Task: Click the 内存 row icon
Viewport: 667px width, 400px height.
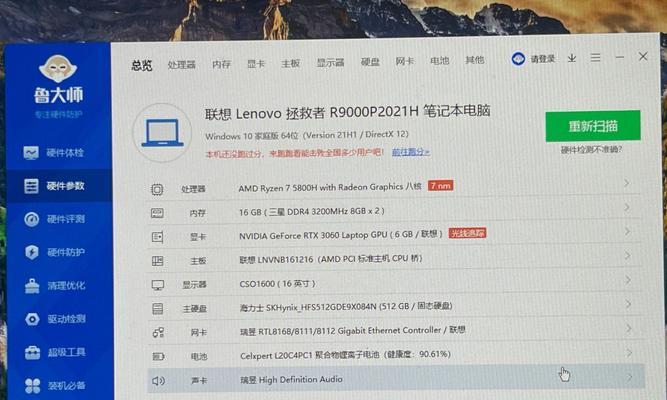Action: point(157,213)
